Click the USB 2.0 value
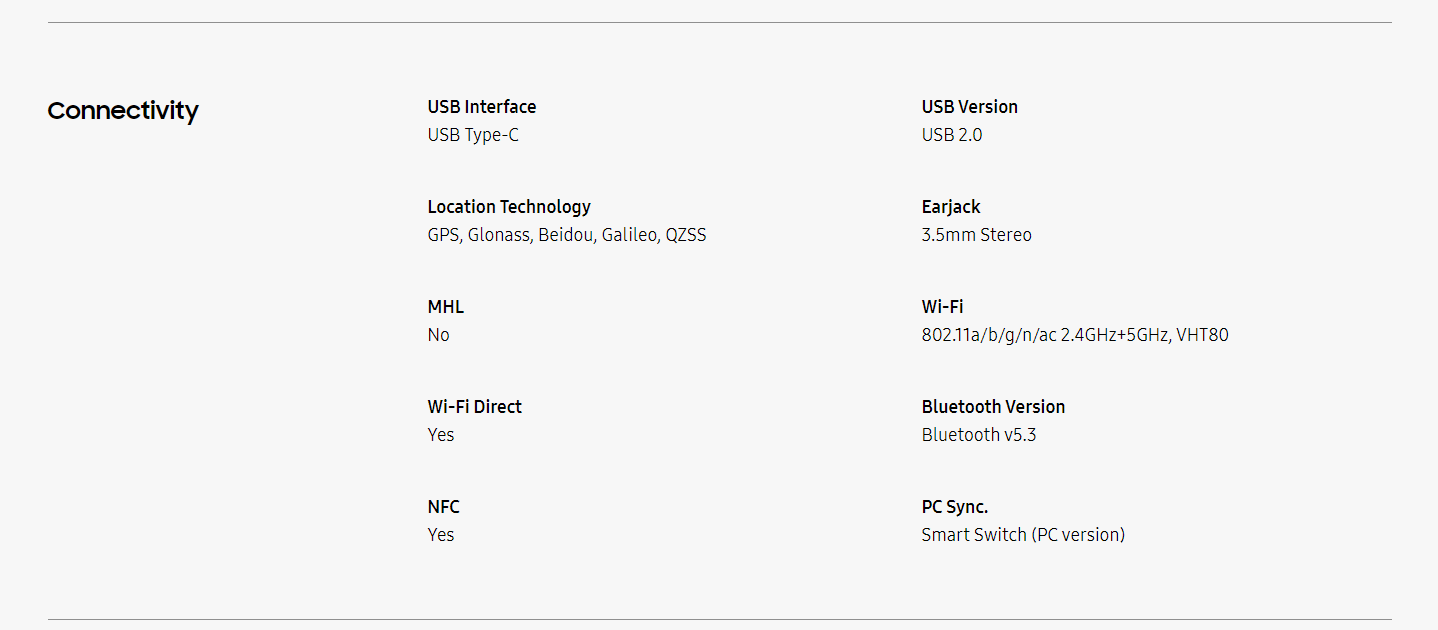 click(951, 135)
